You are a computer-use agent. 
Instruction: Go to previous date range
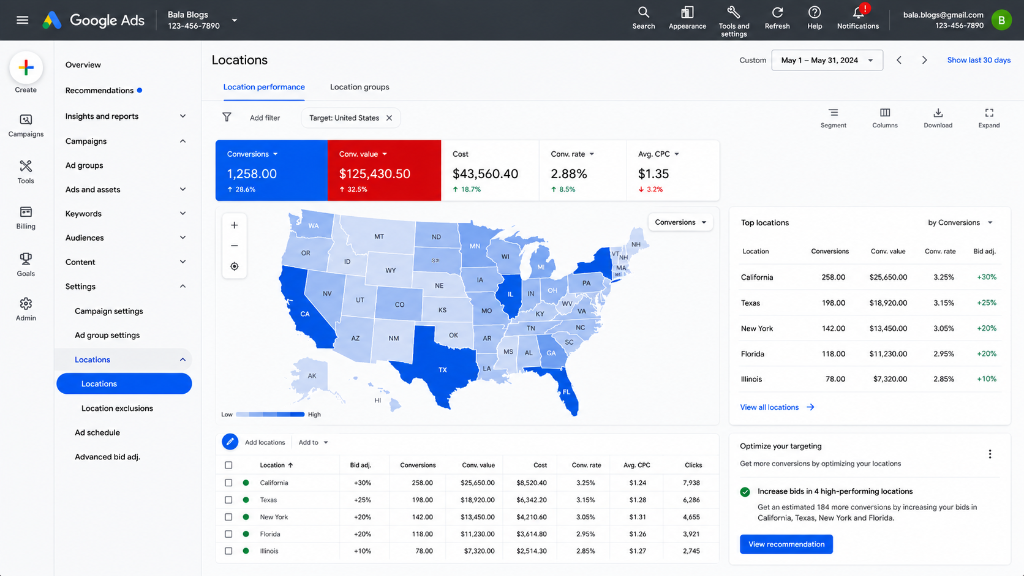899,60
